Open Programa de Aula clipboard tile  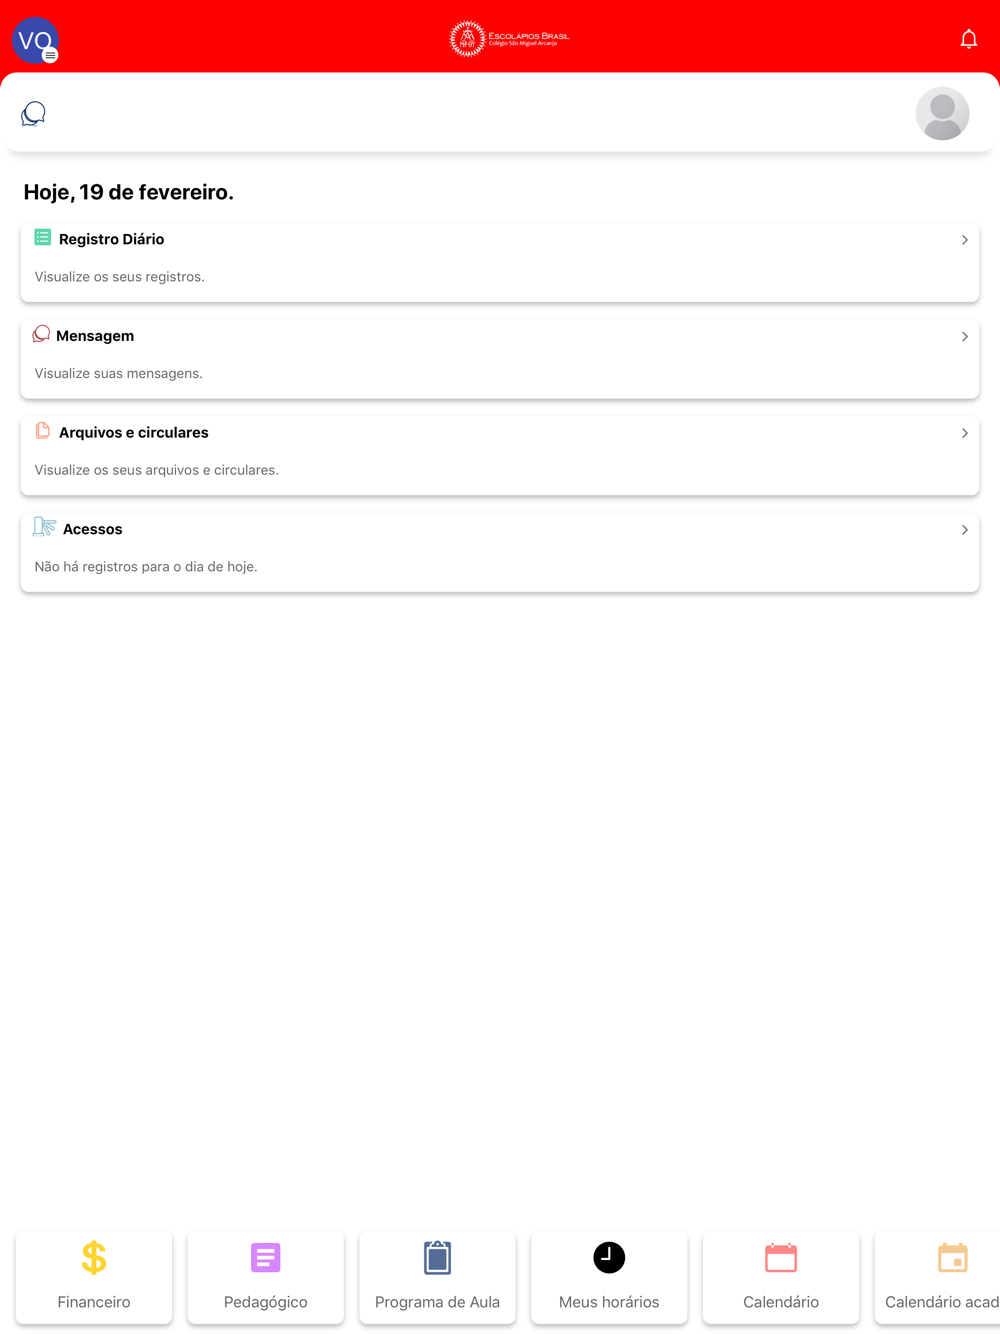(437, 1277)
